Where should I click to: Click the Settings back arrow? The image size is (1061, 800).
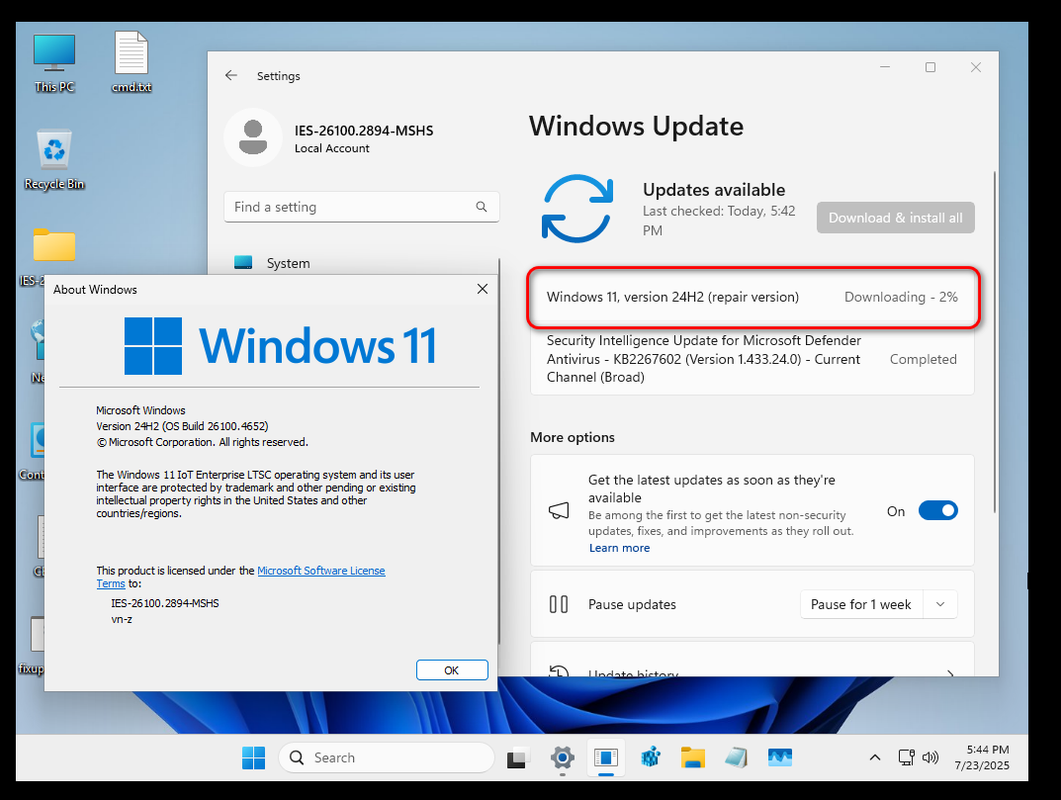(x=231, y=75)
